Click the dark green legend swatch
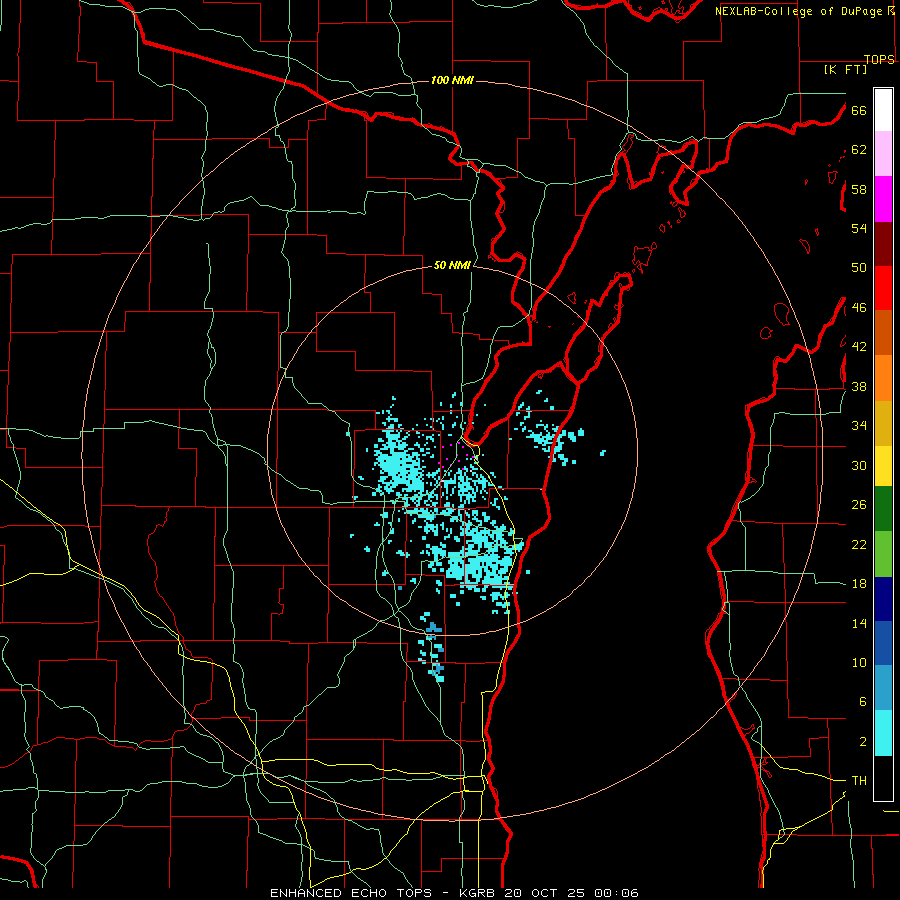 [883, 509]
